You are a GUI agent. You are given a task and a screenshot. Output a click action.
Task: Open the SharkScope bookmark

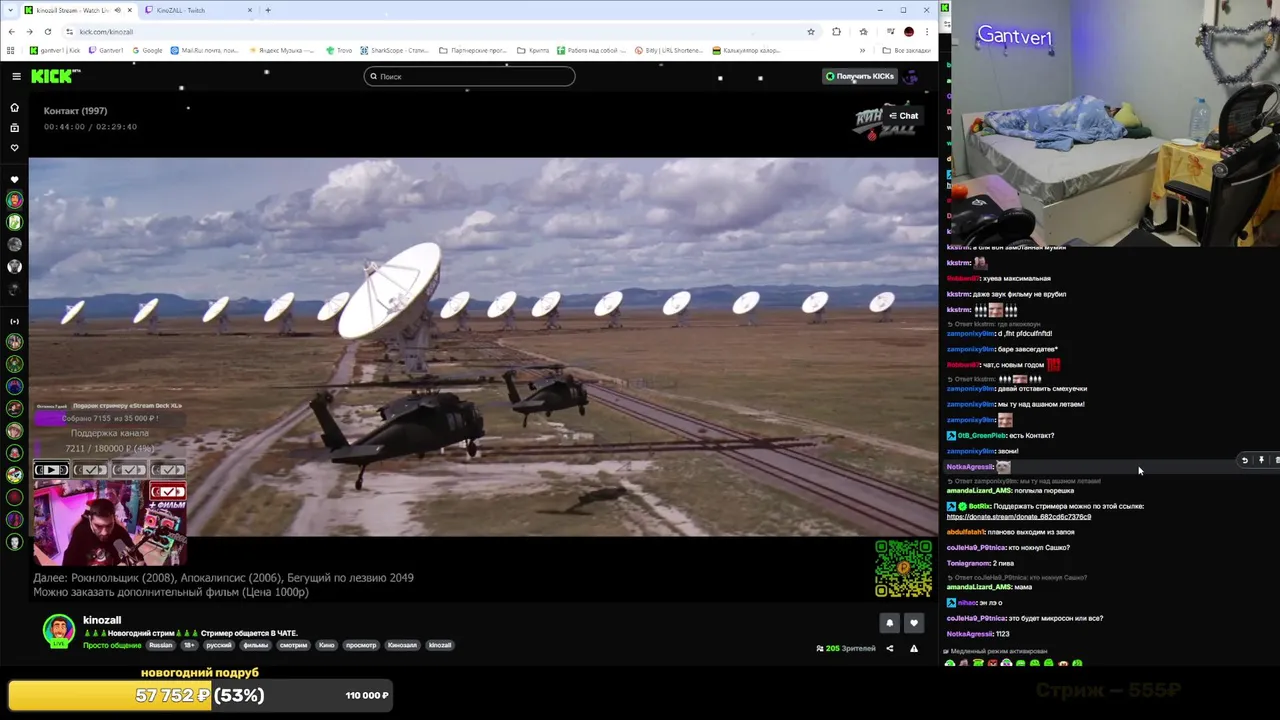[395, 50]
